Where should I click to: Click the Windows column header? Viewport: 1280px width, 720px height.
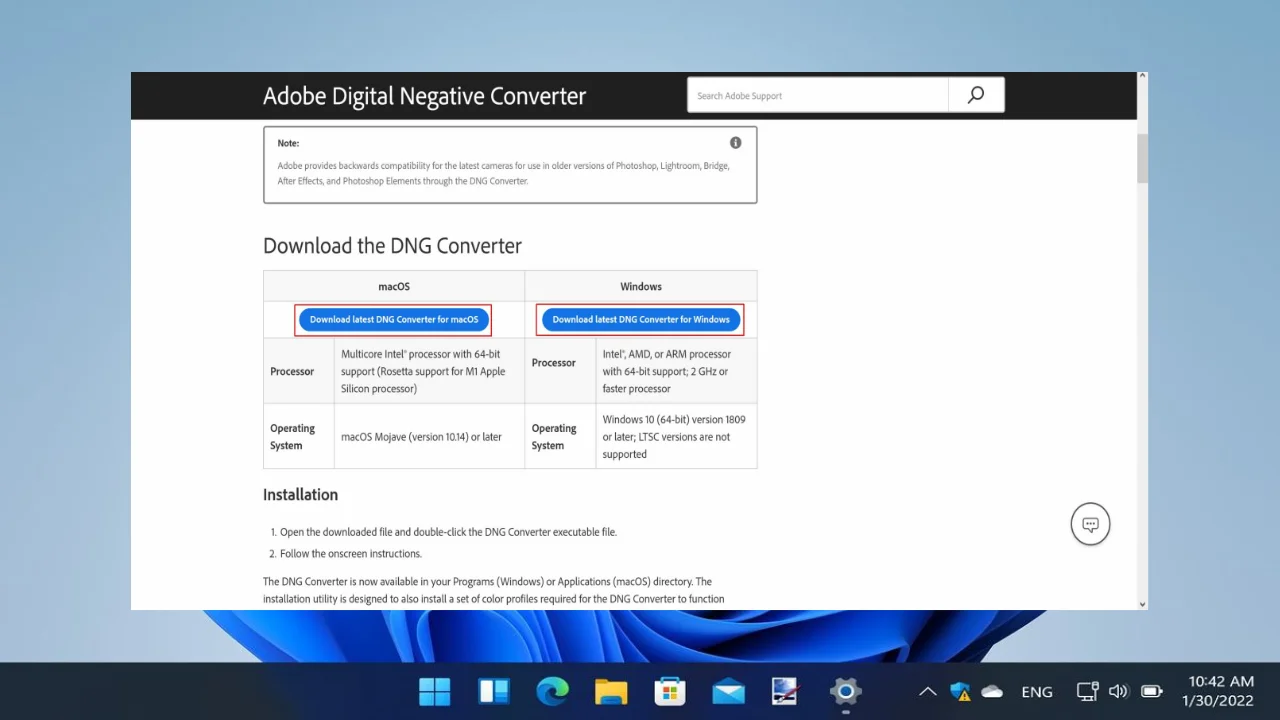pos(641,286)
